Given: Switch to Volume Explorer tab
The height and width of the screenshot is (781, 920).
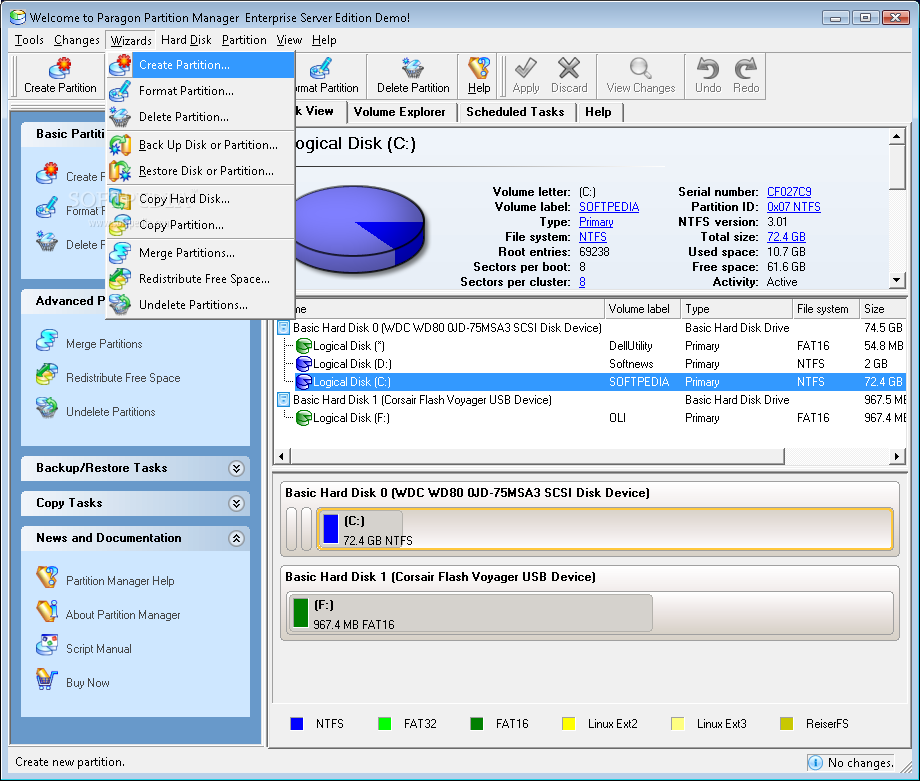Looking at the screenshot, I should tap(400, 111).
